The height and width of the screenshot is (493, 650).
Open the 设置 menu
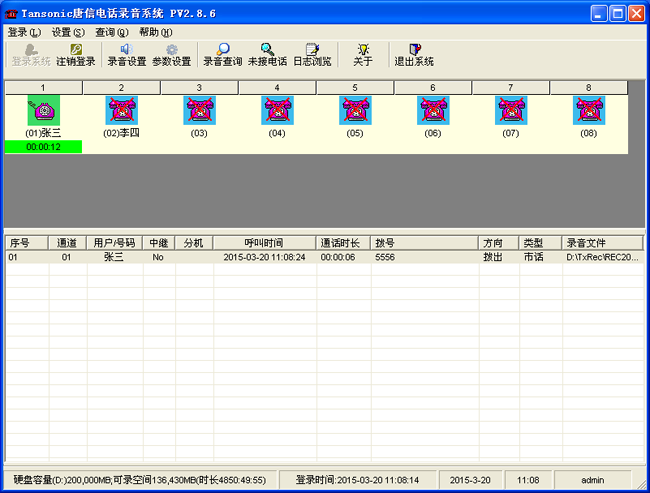click(x=68, y=32)
